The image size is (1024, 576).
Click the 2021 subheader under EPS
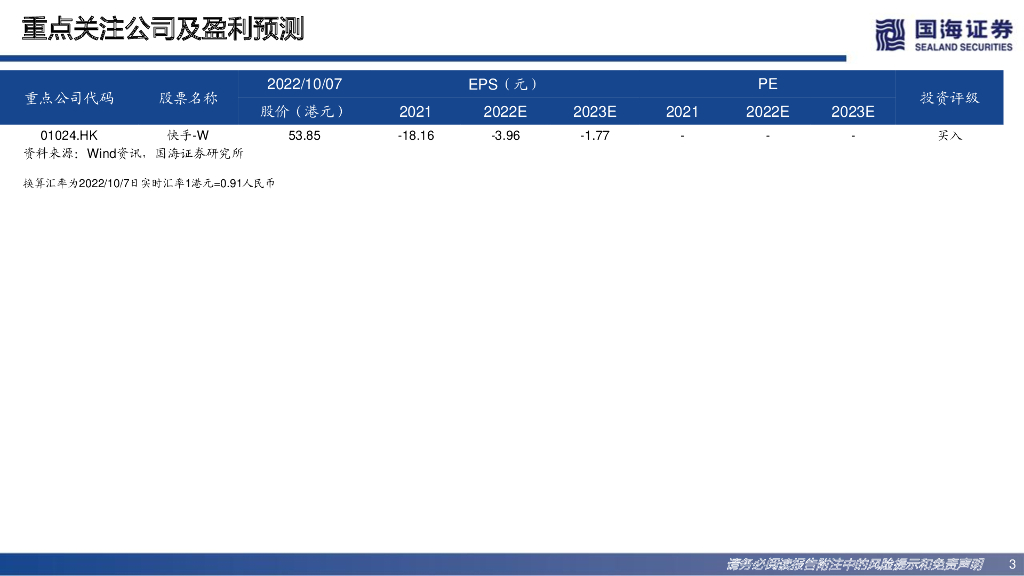[415, 112]
